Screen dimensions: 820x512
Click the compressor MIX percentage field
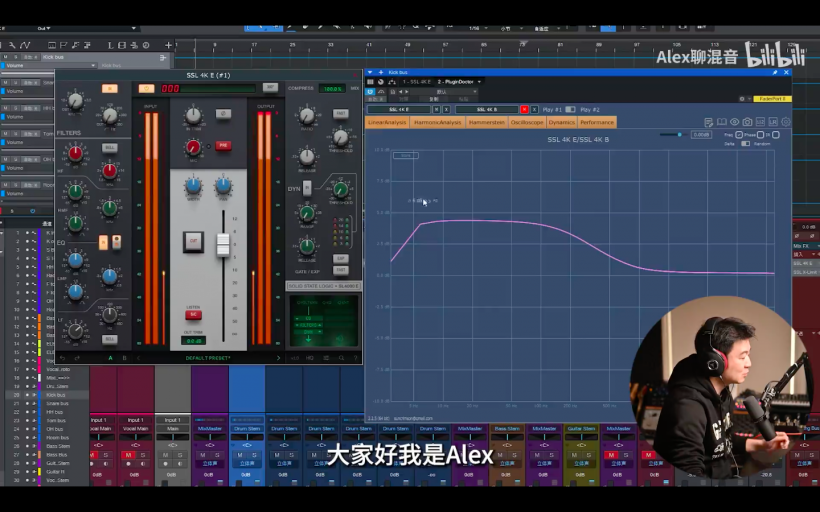332,88
